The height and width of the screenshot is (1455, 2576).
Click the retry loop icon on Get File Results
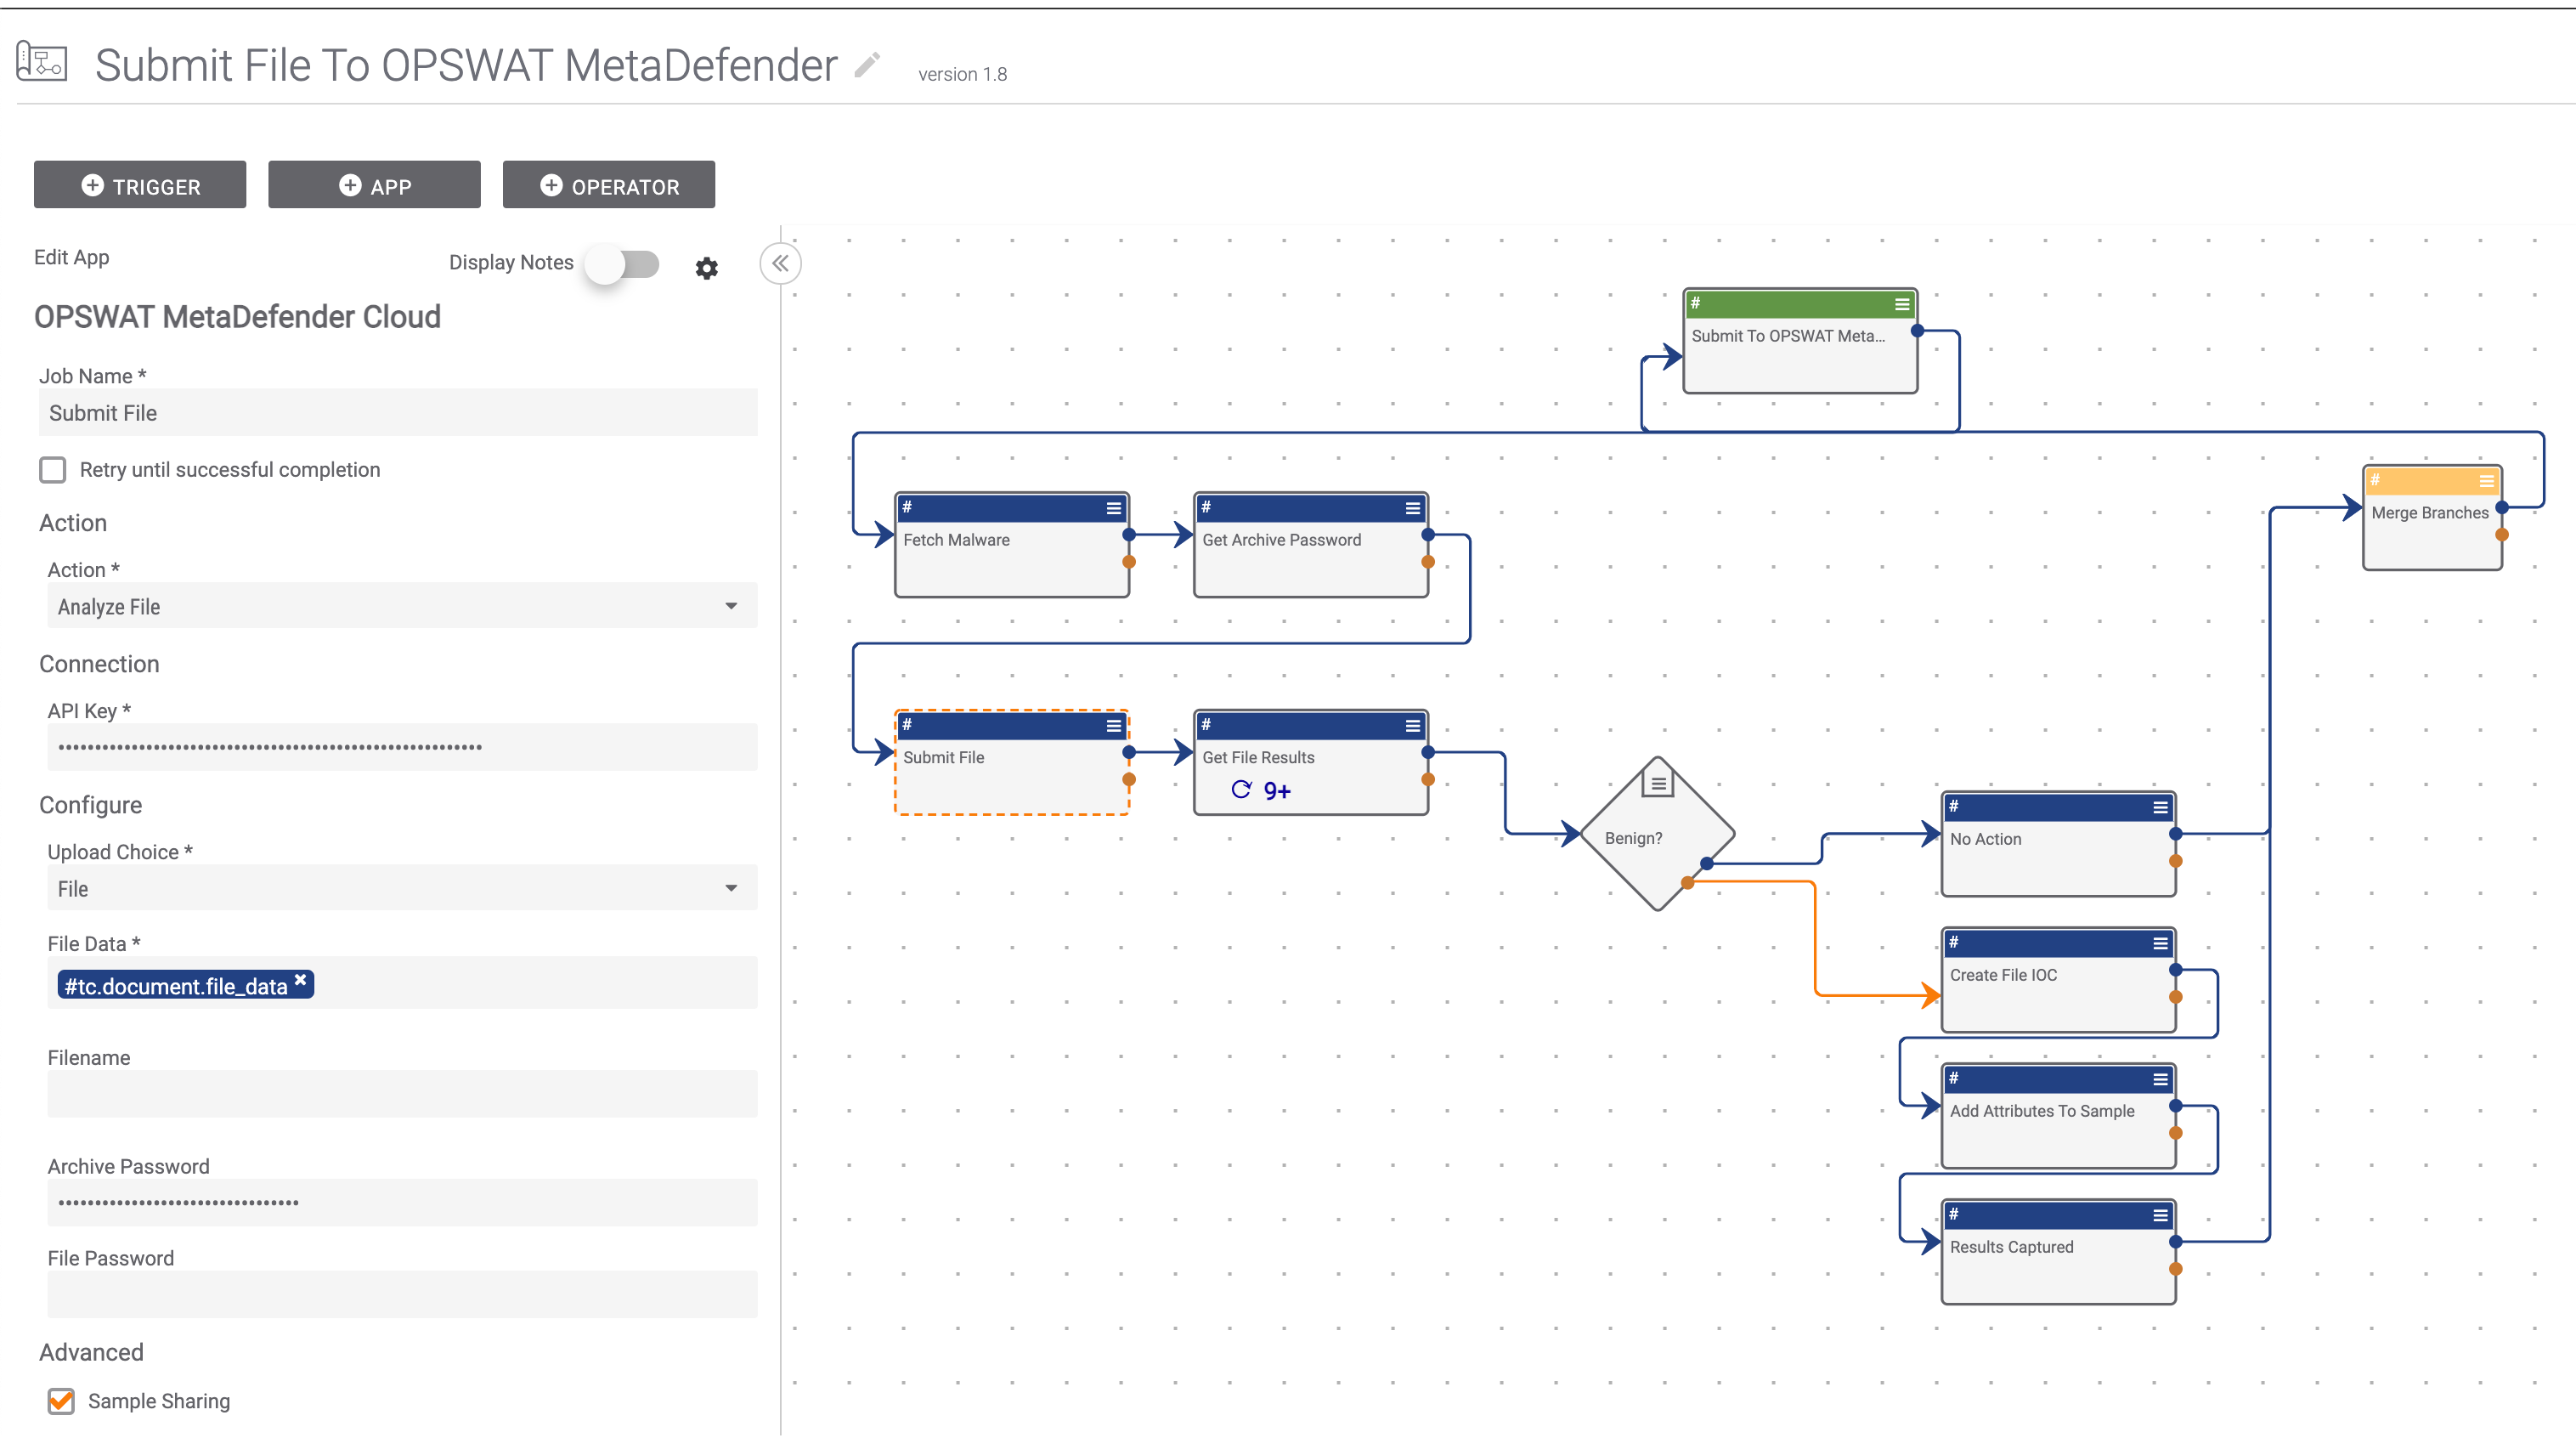point(1241,789)
